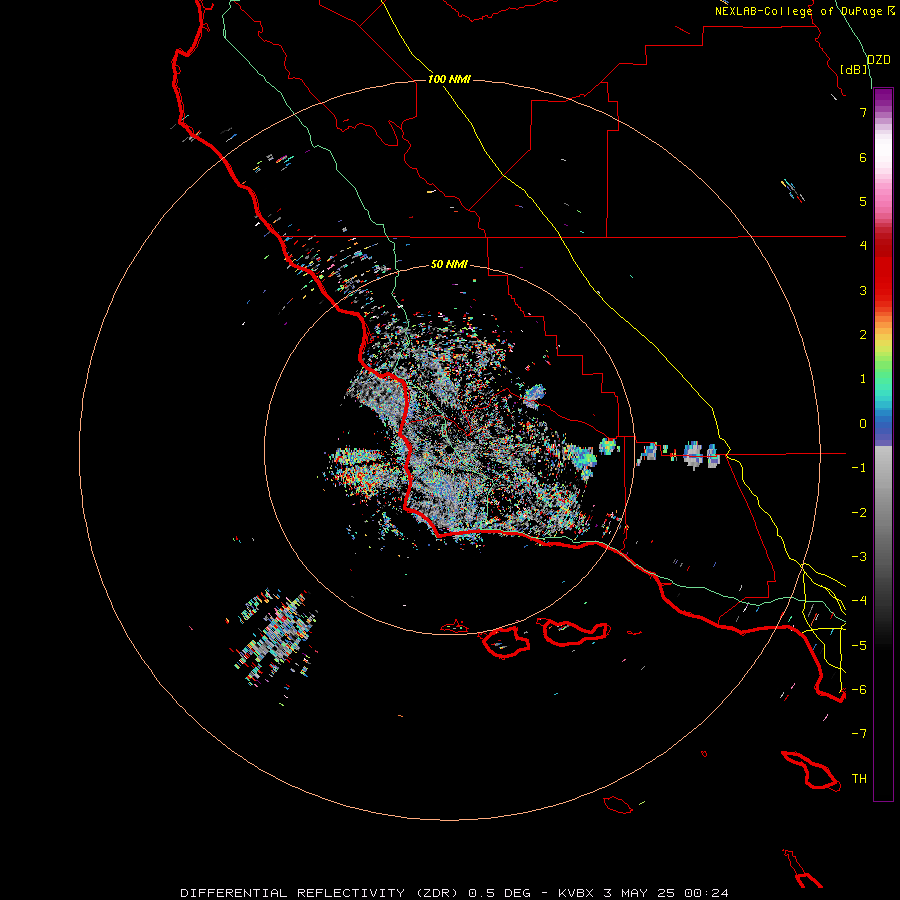Click the "2" value on color scale
Screen dimensions: 900x900
coord(863,335)
